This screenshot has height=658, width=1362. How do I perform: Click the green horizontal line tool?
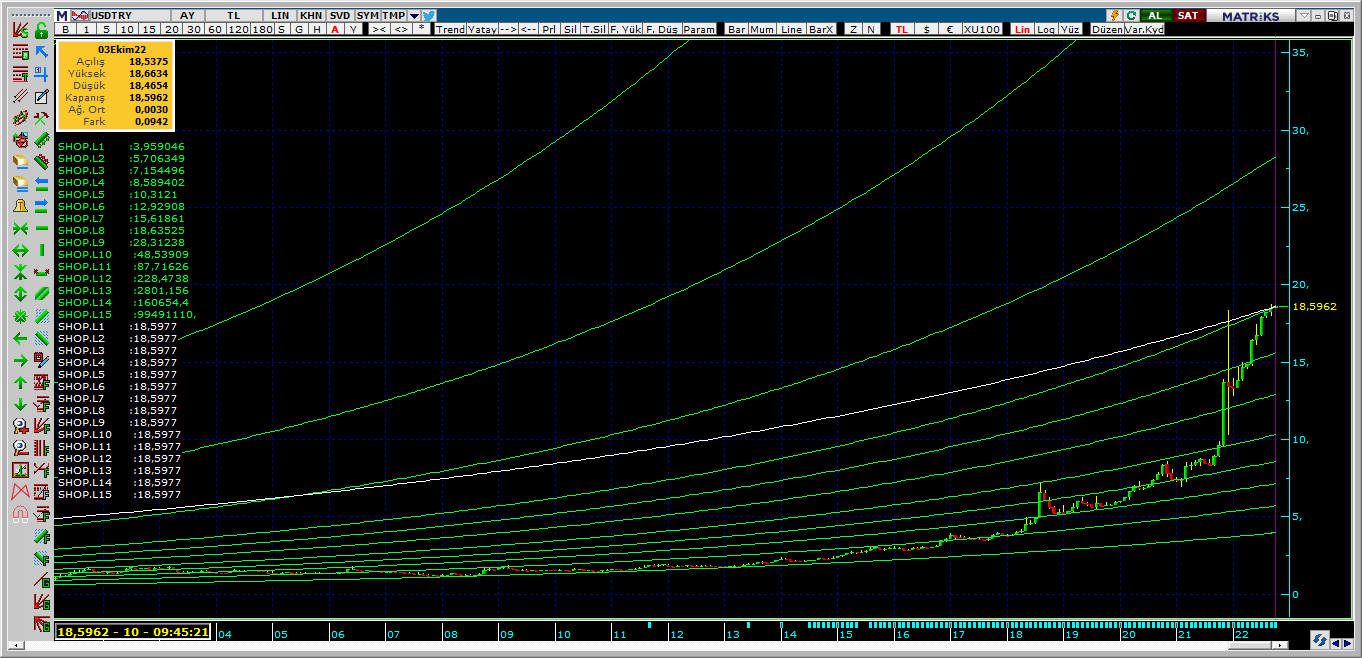coord(41,228)
